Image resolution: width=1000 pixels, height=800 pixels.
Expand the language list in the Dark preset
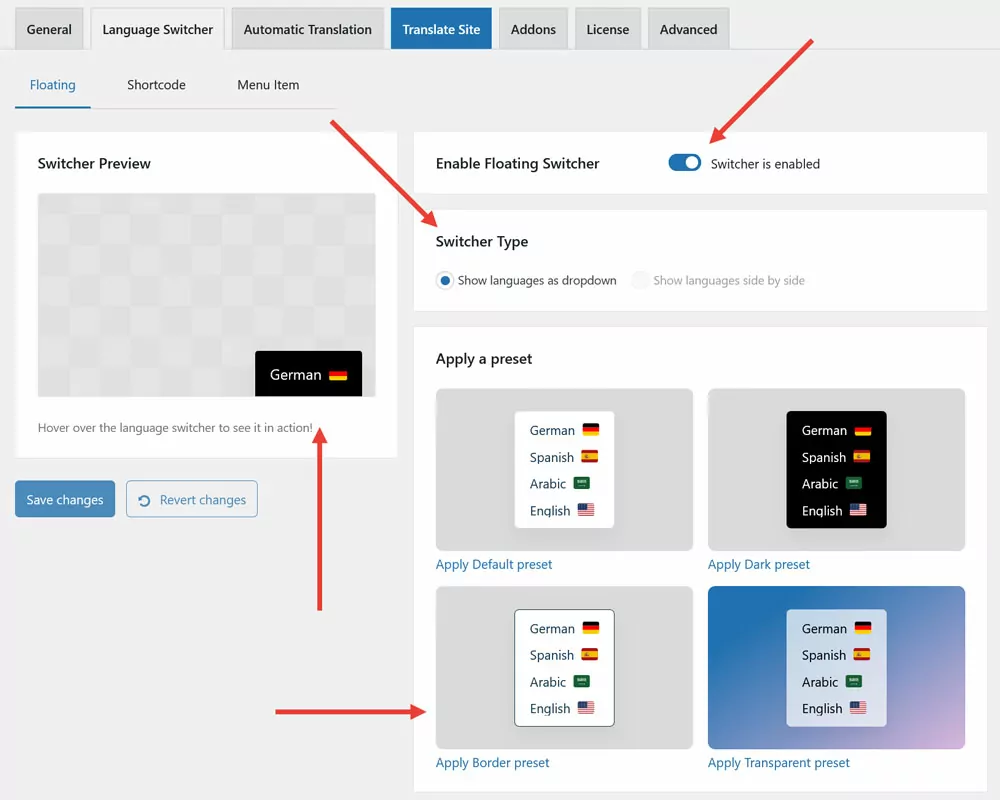(836, 470)
